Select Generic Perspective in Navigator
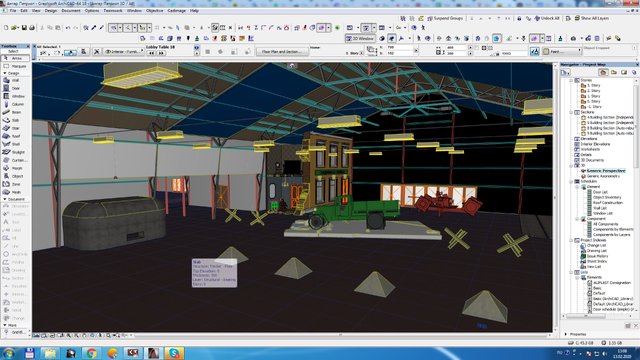Image resolution: width=640 pixels, height=360 pixels. pos(606,171)
